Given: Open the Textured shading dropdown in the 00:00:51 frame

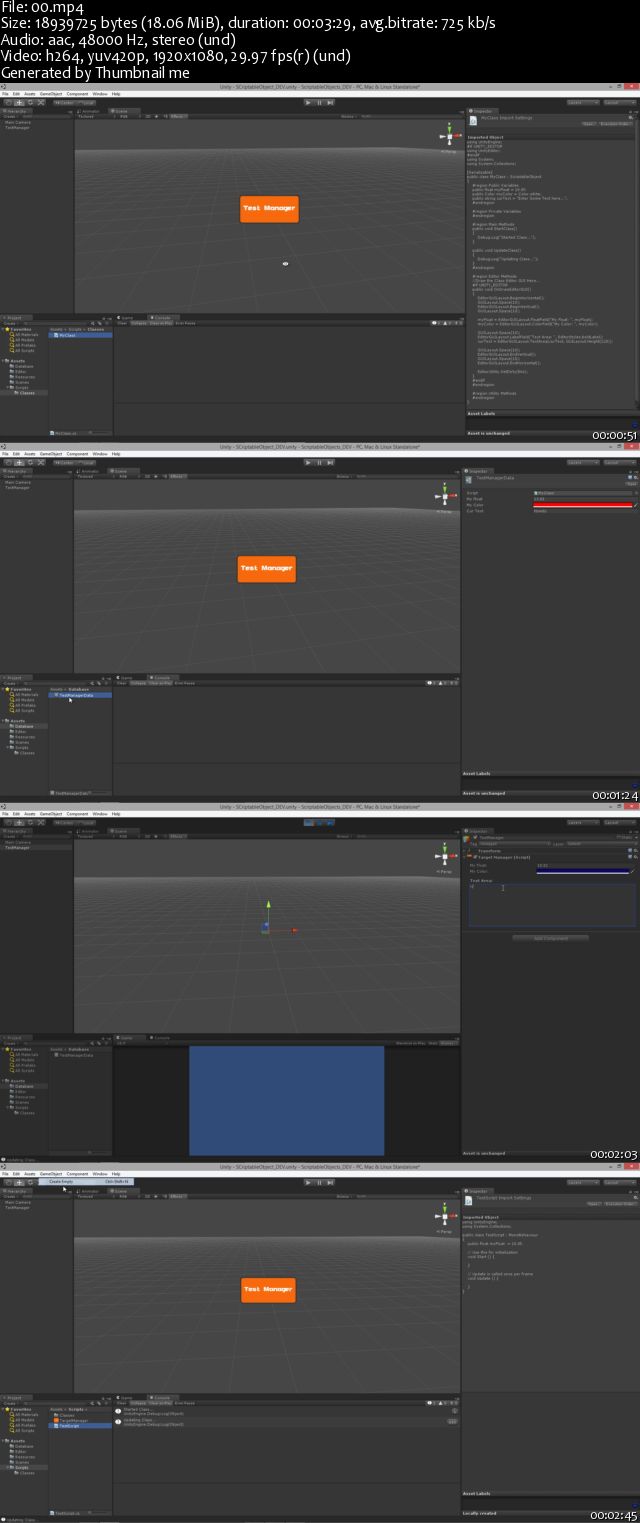Looking at the screenshot, I should coord(96,116).
